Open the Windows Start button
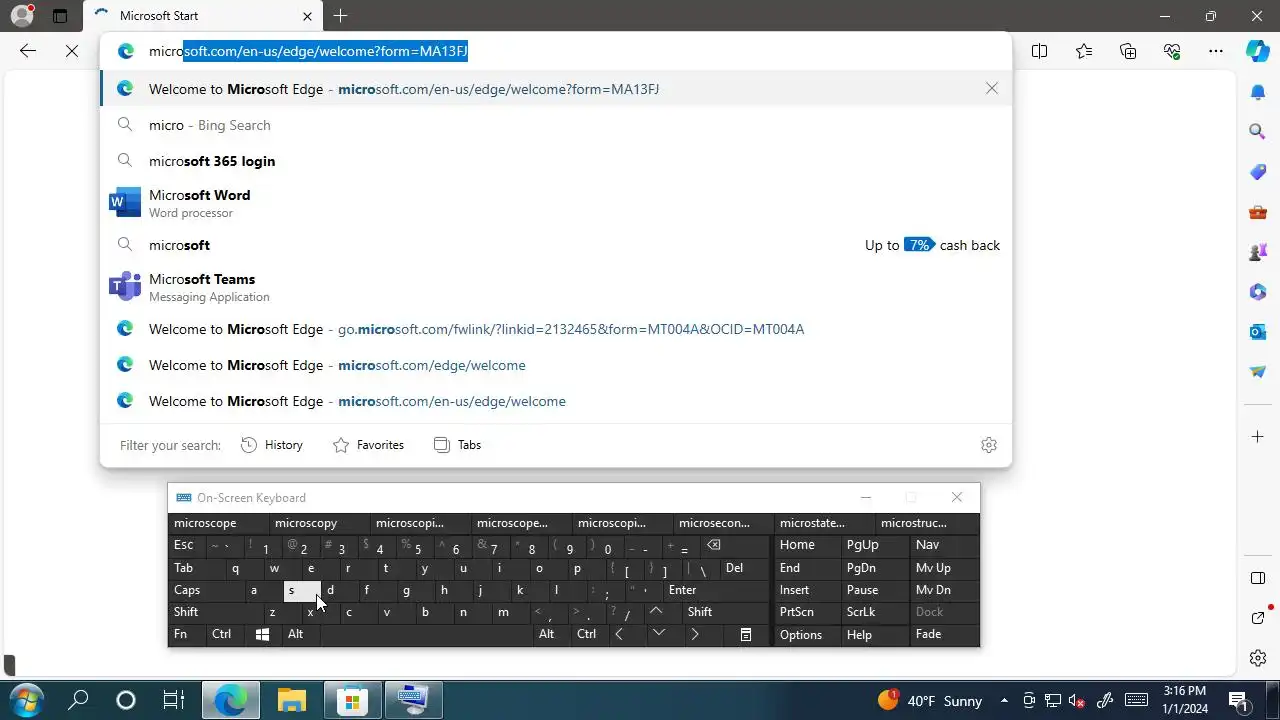The width and height of the screenshot is (1280, 720). [x=26, y=700]
